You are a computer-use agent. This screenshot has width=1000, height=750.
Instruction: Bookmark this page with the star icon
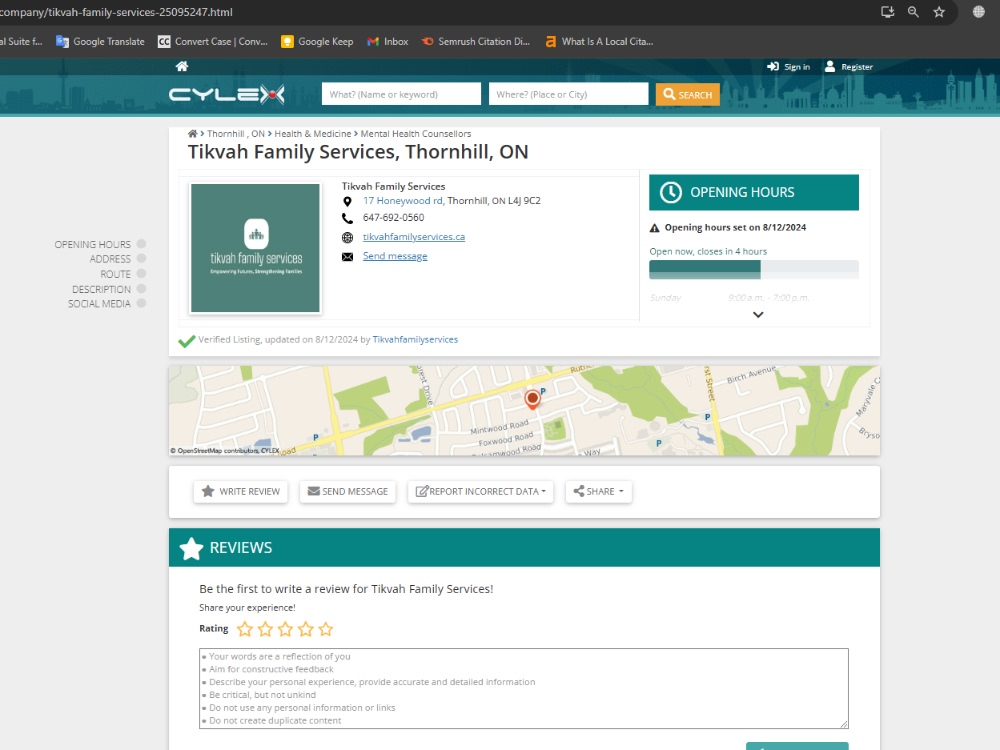939,12
